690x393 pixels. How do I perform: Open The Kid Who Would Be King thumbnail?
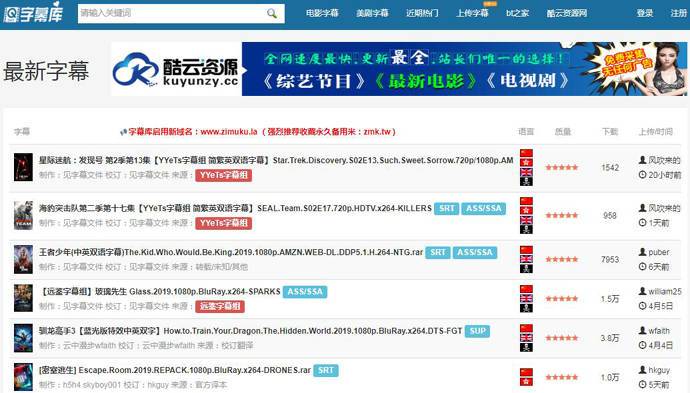click(23, 259)
